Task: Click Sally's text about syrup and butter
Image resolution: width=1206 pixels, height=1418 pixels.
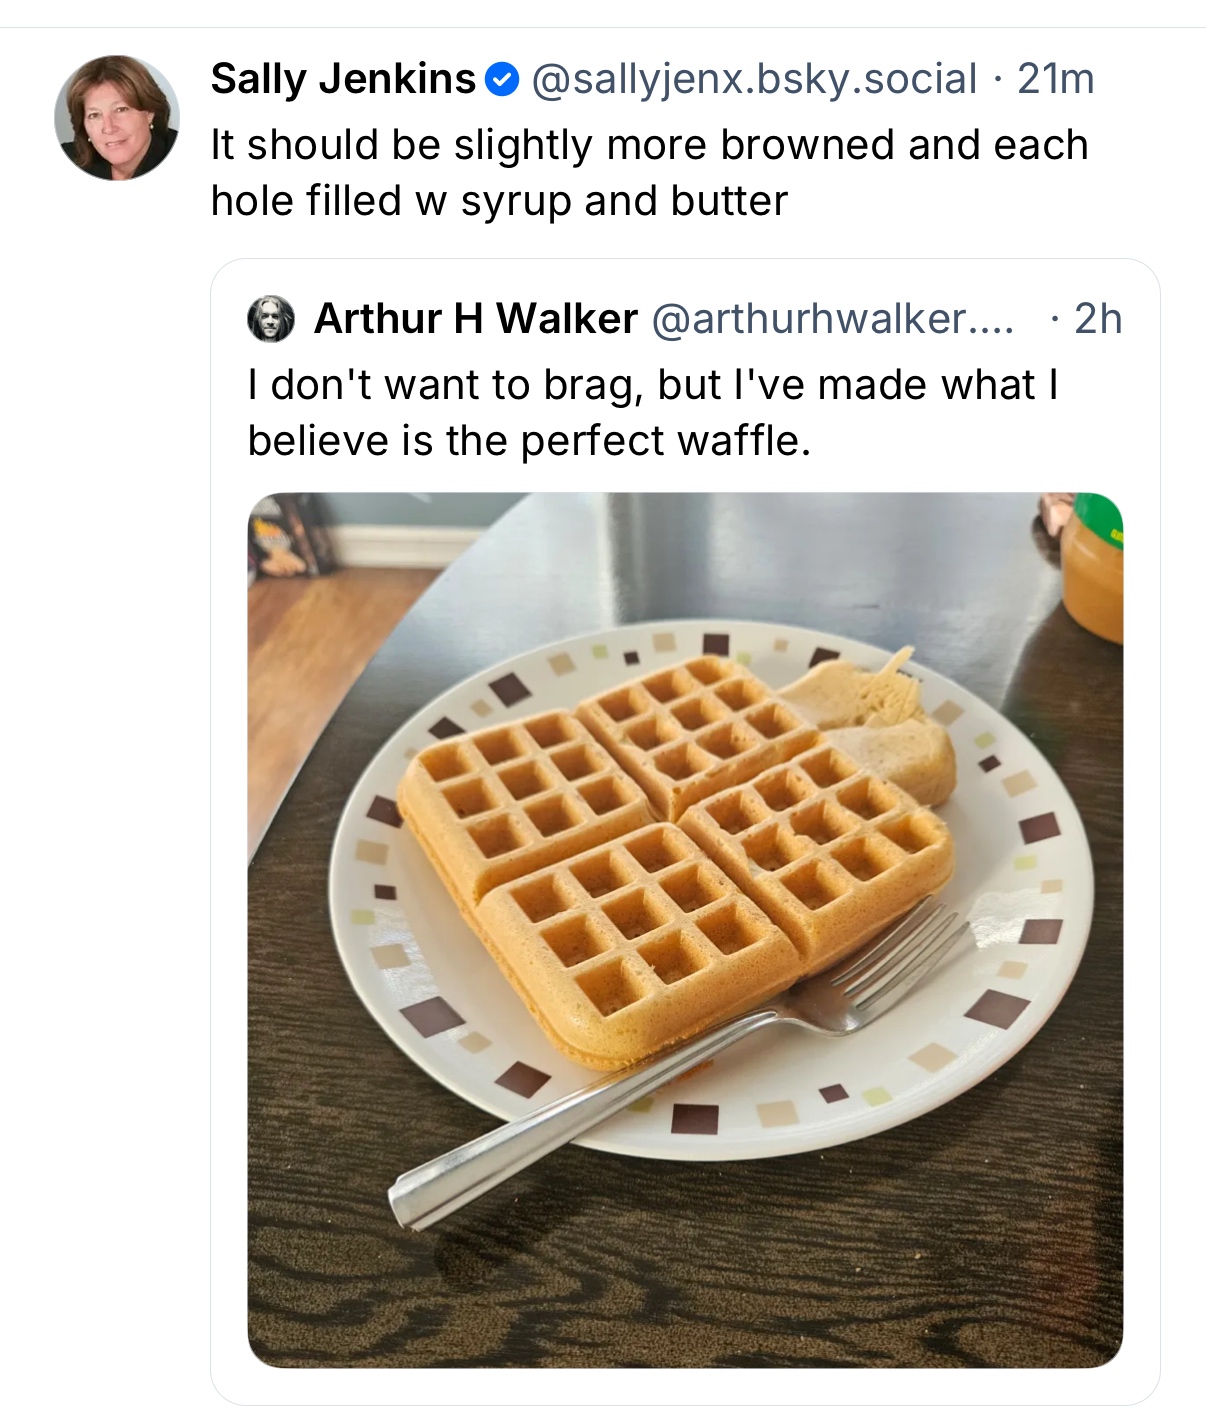Action: (648, 172)
